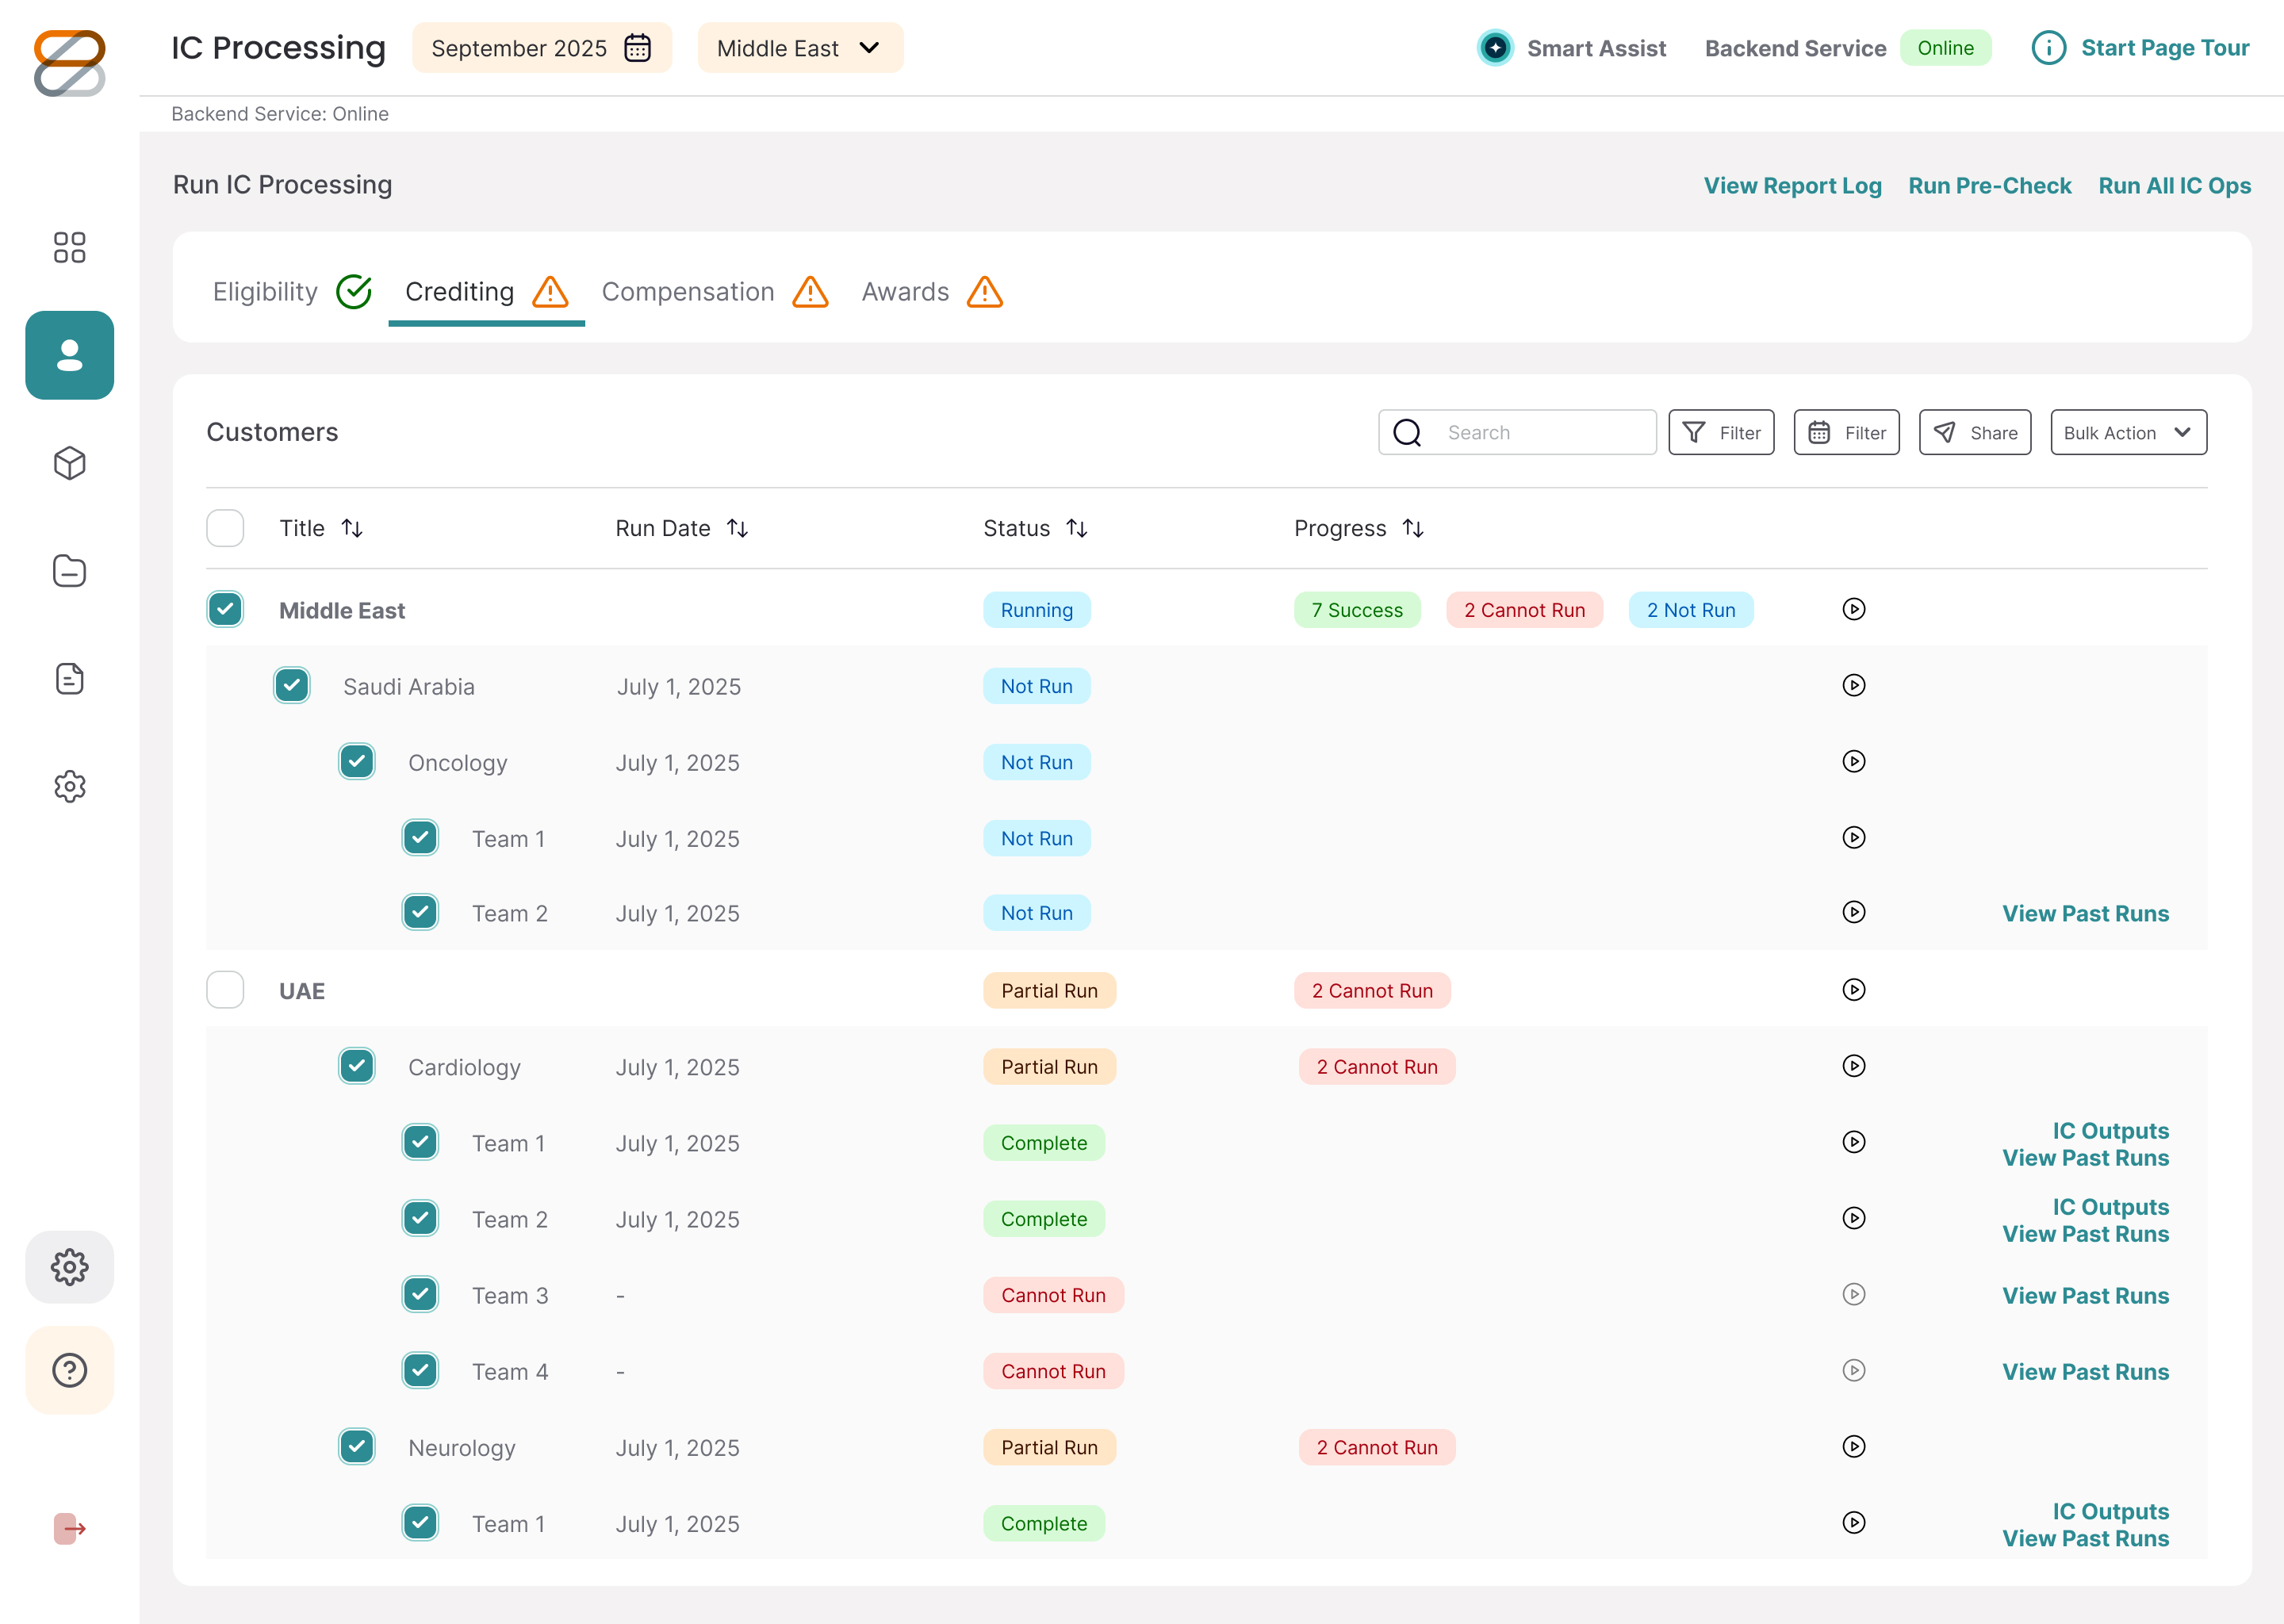Switch to the Awards tab
Screen dimensions: 2284x1624
click(x=932, y=292)
